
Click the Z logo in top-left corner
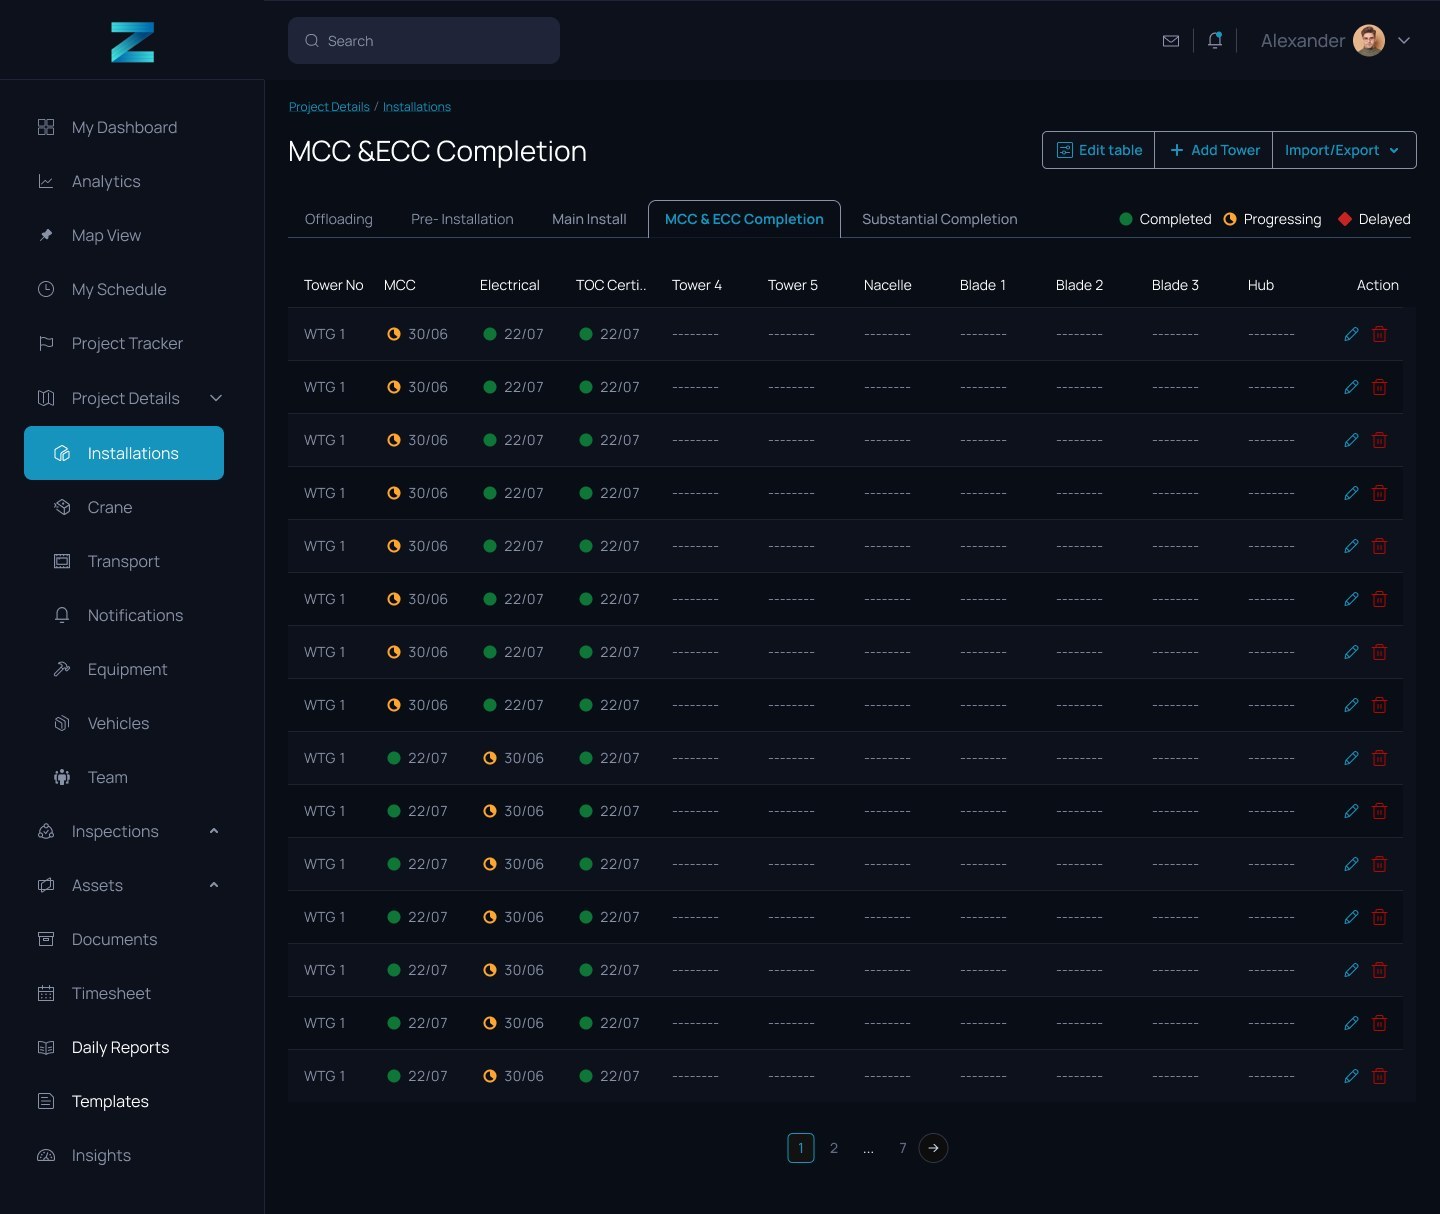[x=132, y=42]
